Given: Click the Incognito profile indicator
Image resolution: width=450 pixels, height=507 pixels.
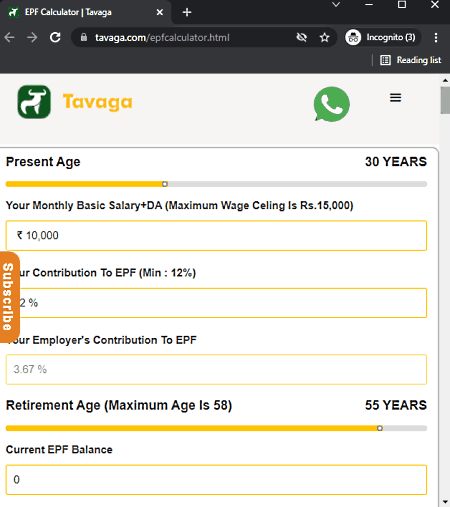Looking at the screenshot, I should click(x=382, y=37).
